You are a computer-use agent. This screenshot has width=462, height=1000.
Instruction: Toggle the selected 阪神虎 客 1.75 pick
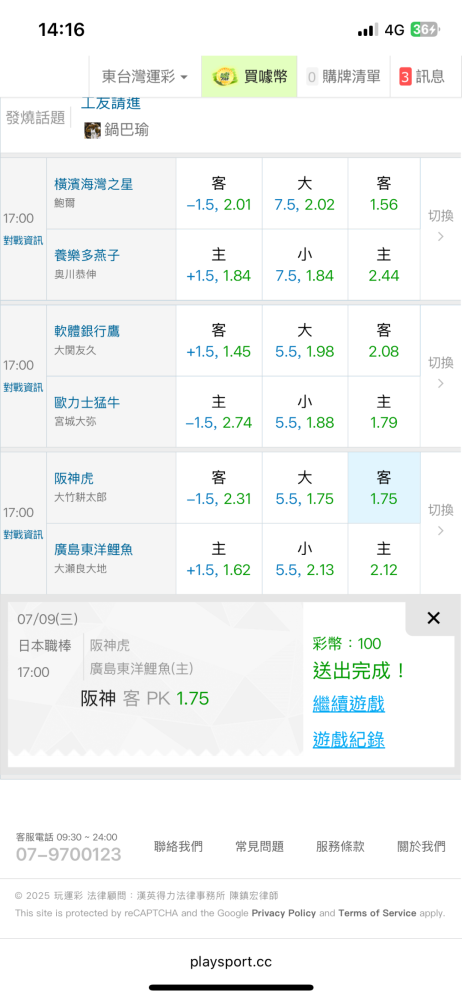[x=384, y=488]
